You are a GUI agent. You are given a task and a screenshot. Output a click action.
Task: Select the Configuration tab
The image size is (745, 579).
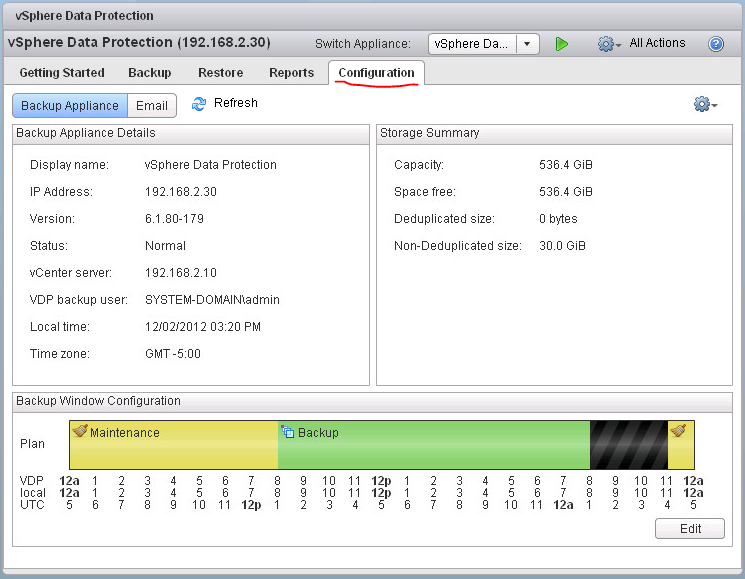tap(376, 73)
